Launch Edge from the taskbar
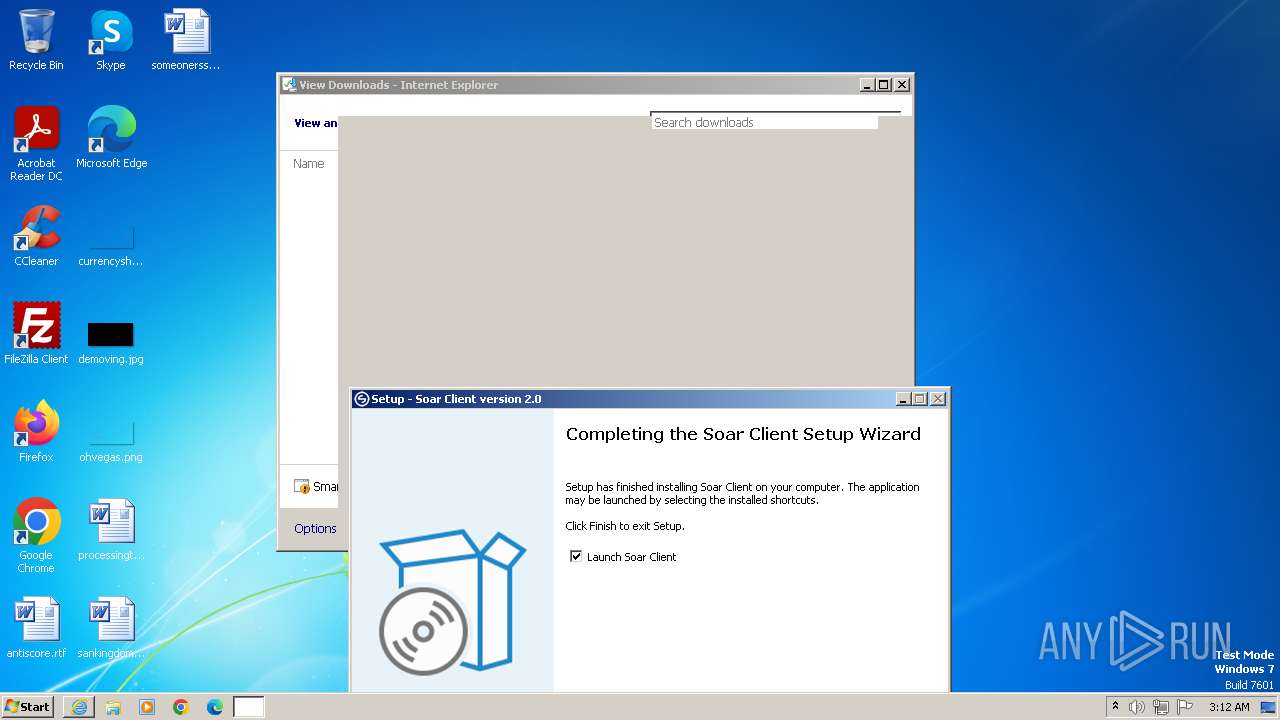 tap(215, 707)
